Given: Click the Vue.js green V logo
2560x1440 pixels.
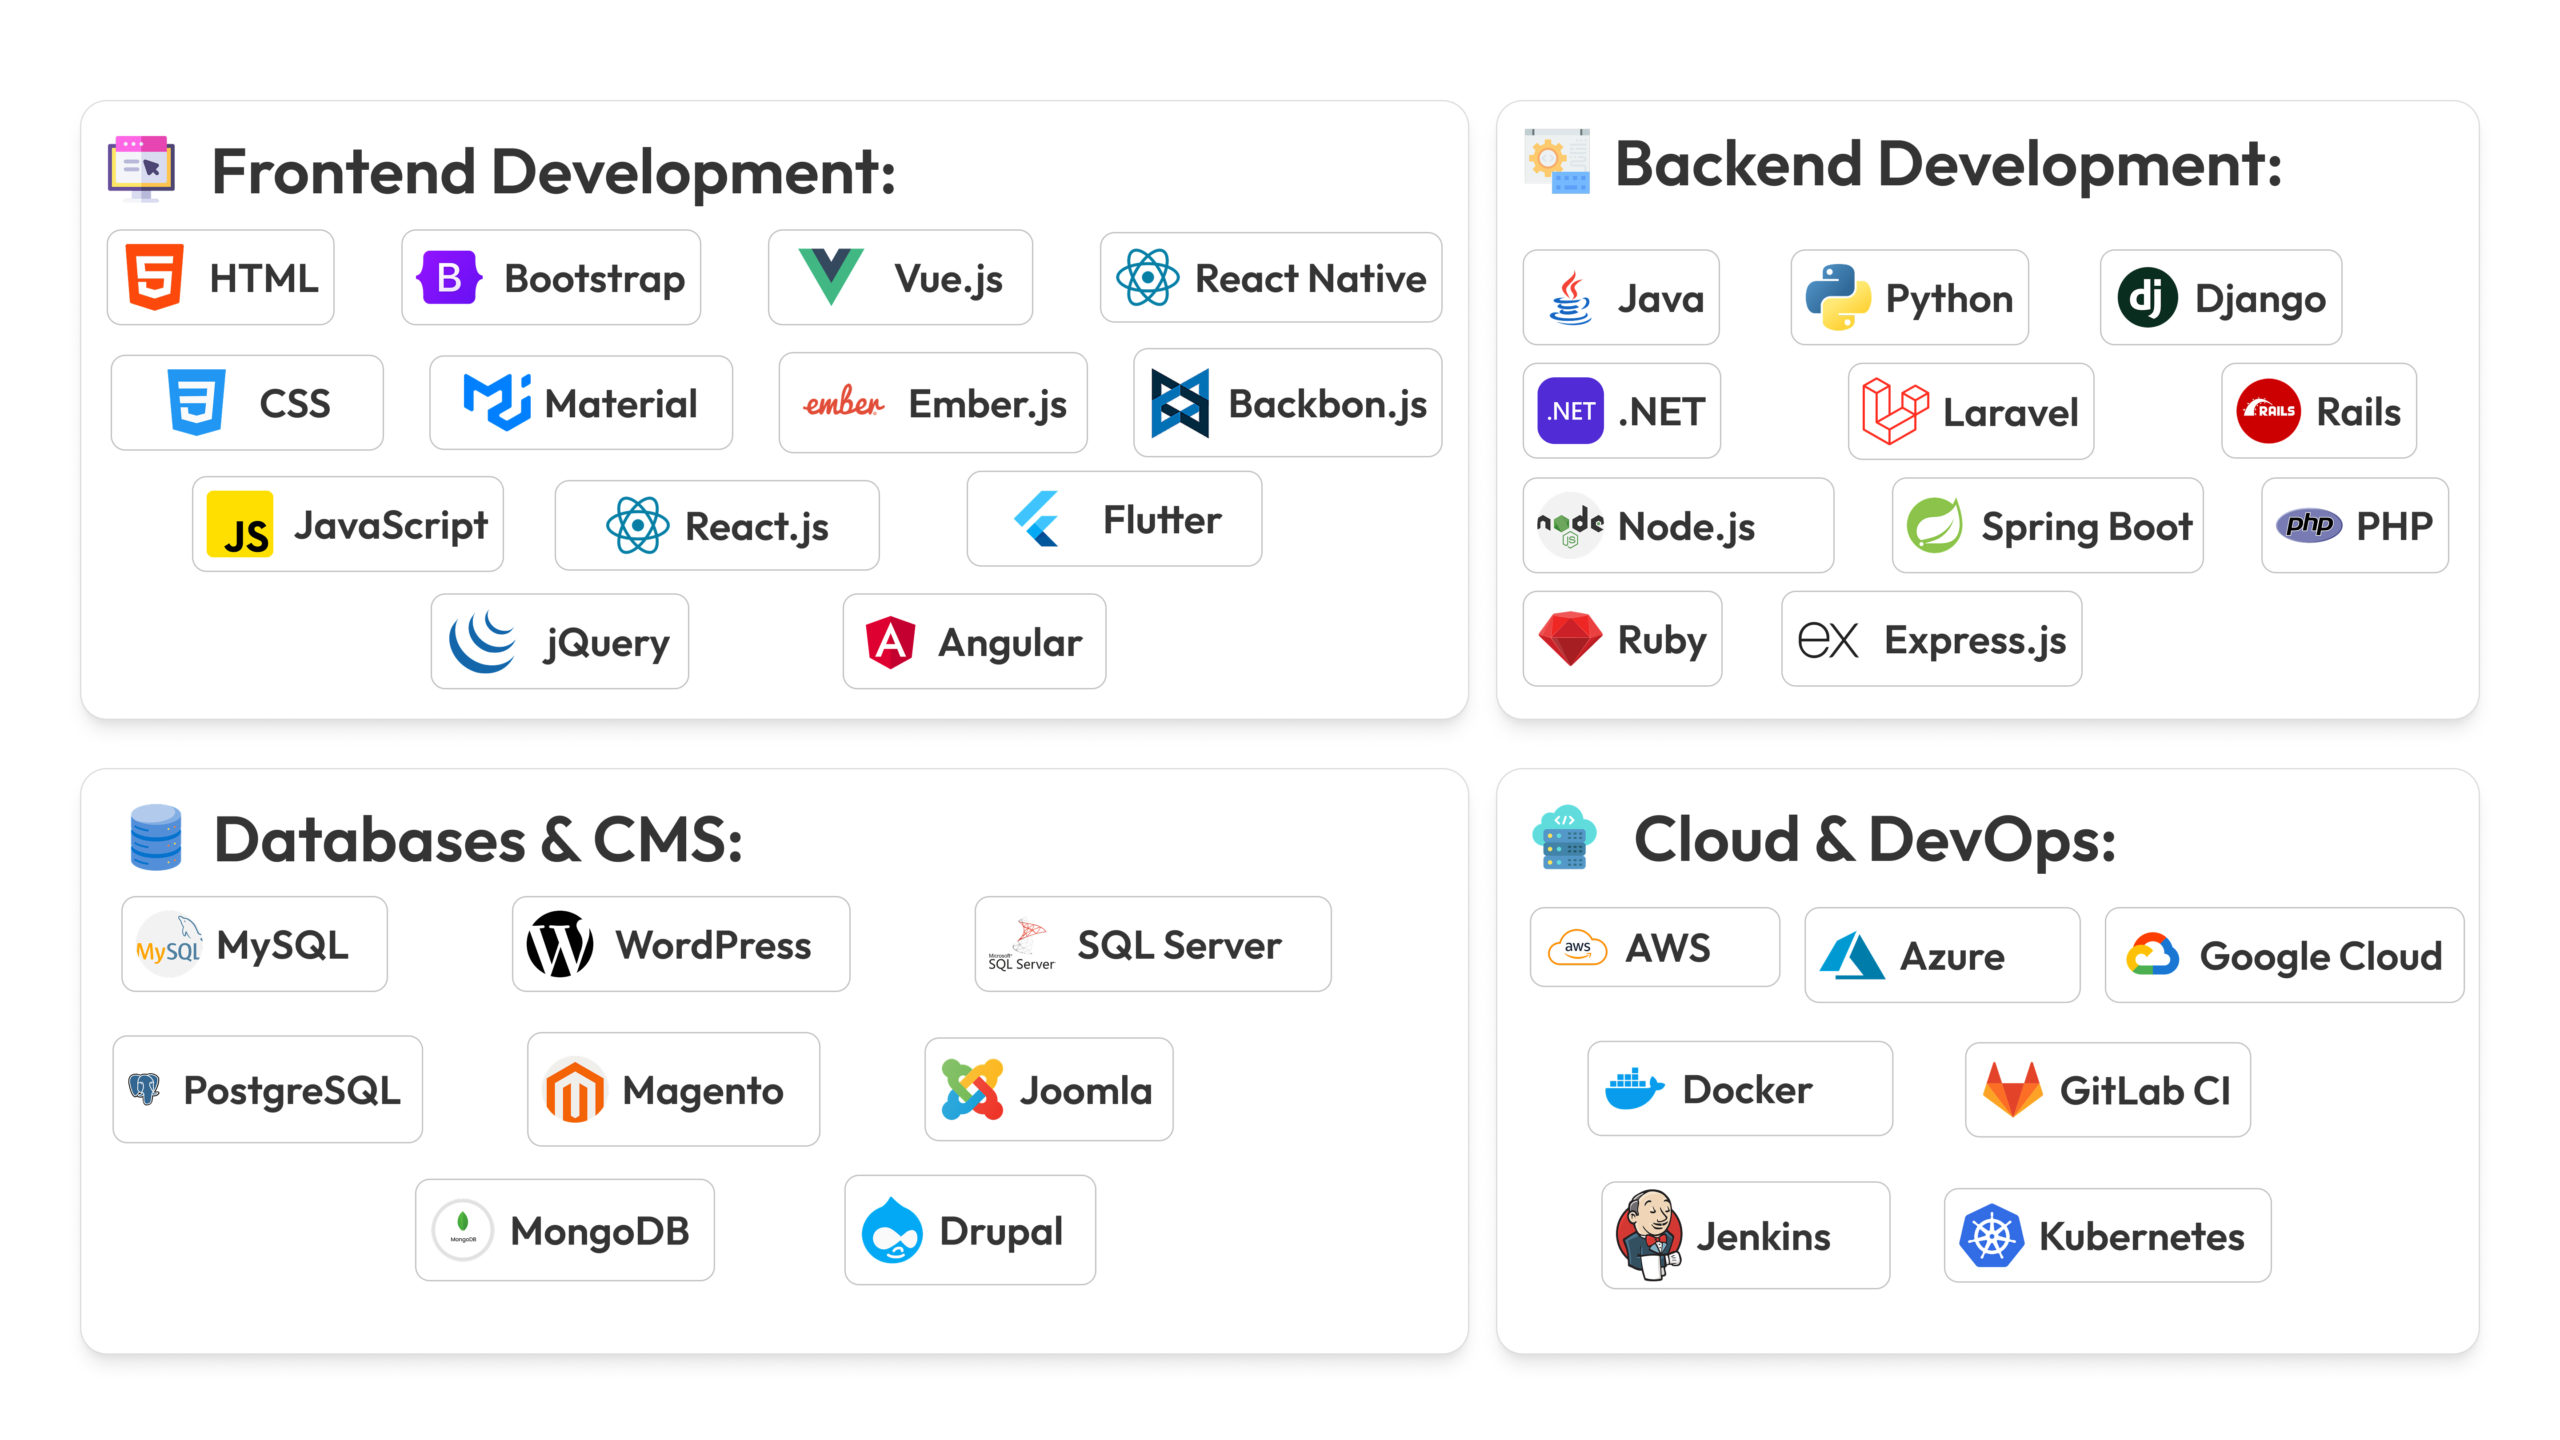Looking at the screenshot, I should (830, 275).
